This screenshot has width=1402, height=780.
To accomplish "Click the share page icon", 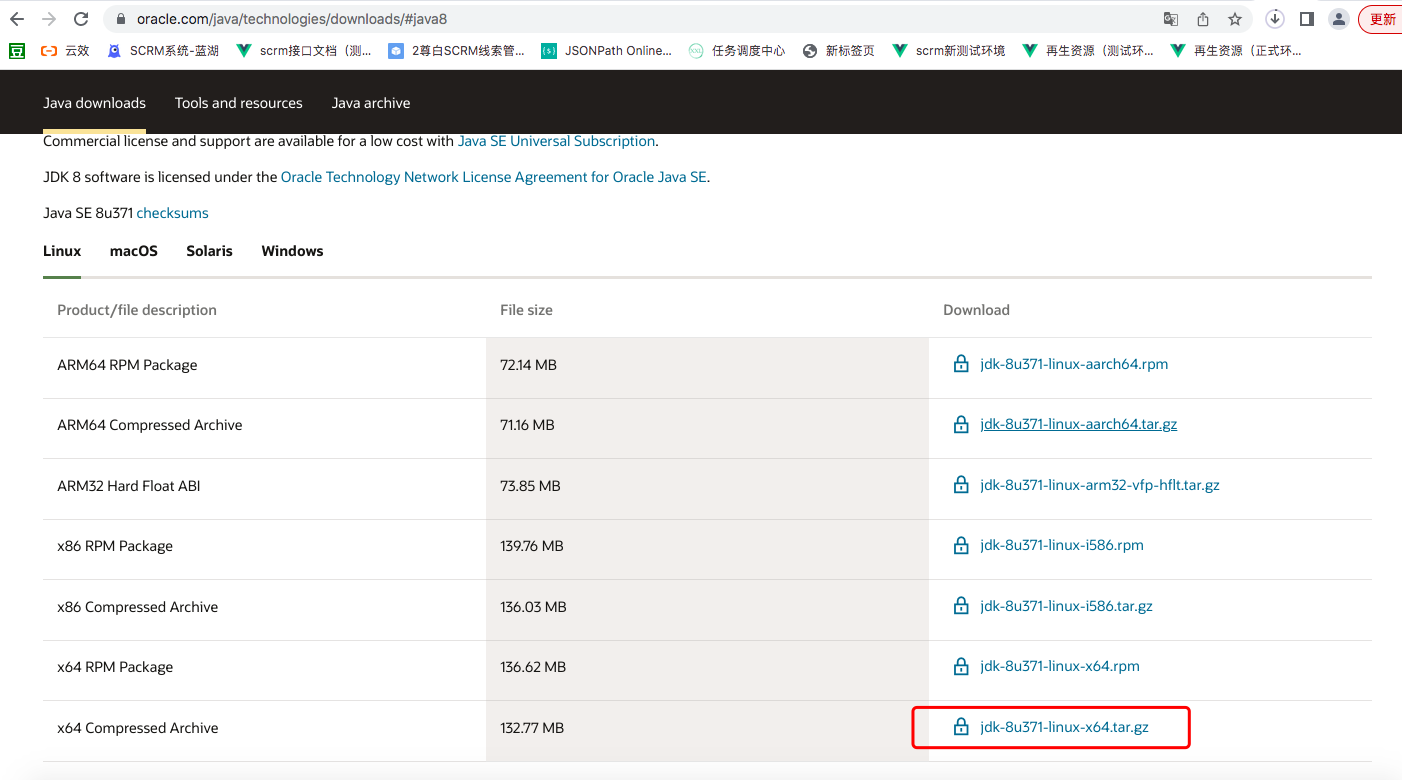I will click(1203, 19).
